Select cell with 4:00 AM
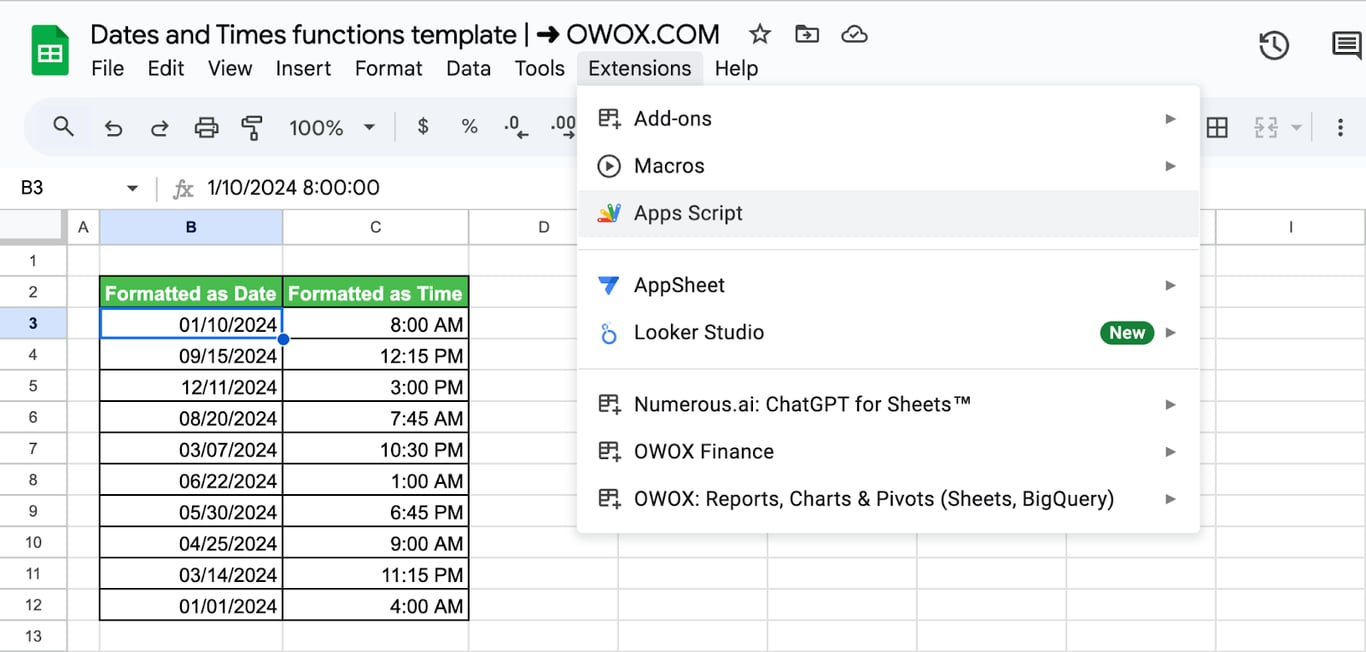1366x652 pixels. tap(376, 606)
